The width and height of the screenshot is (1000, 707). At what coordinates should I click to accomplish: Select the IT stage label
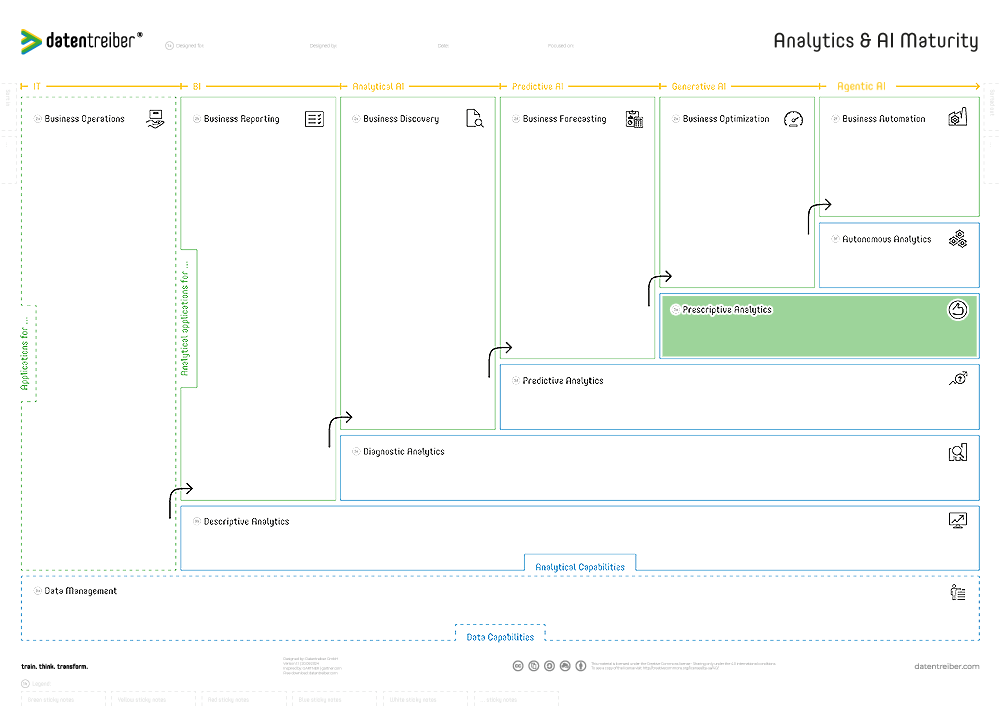tap(36, 86)
